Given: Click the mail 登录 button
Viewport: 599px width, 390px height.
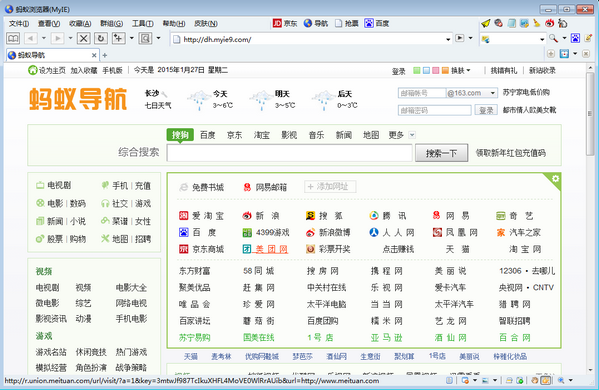Looking at the screenshot, I should 486,110.
